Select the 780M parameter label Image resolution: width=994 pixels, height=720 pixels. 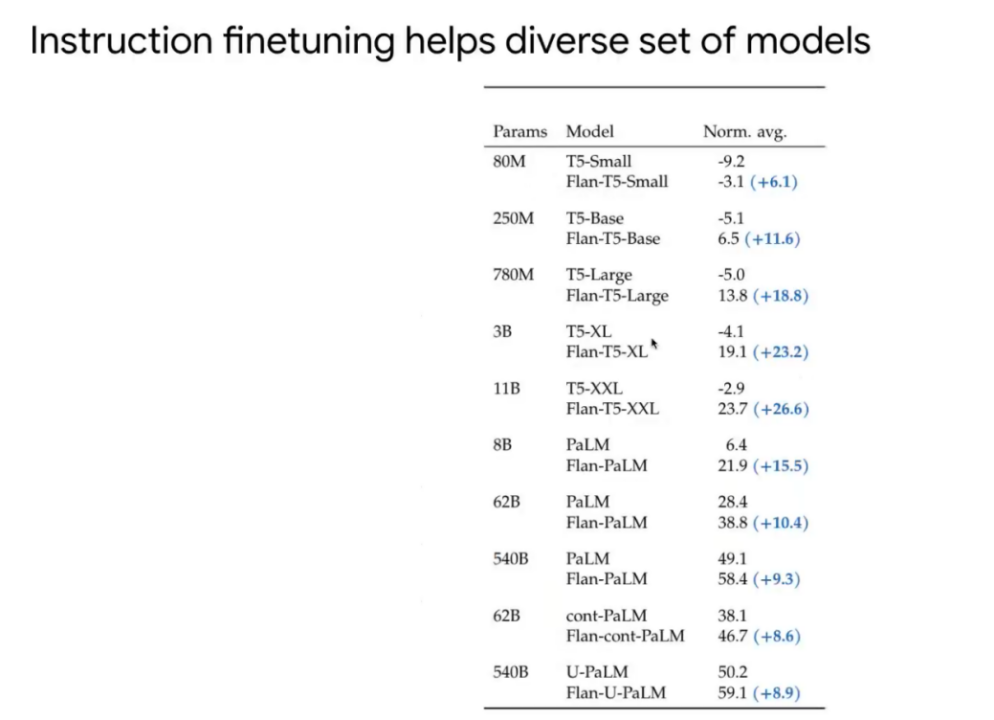(x=513, y=275)
